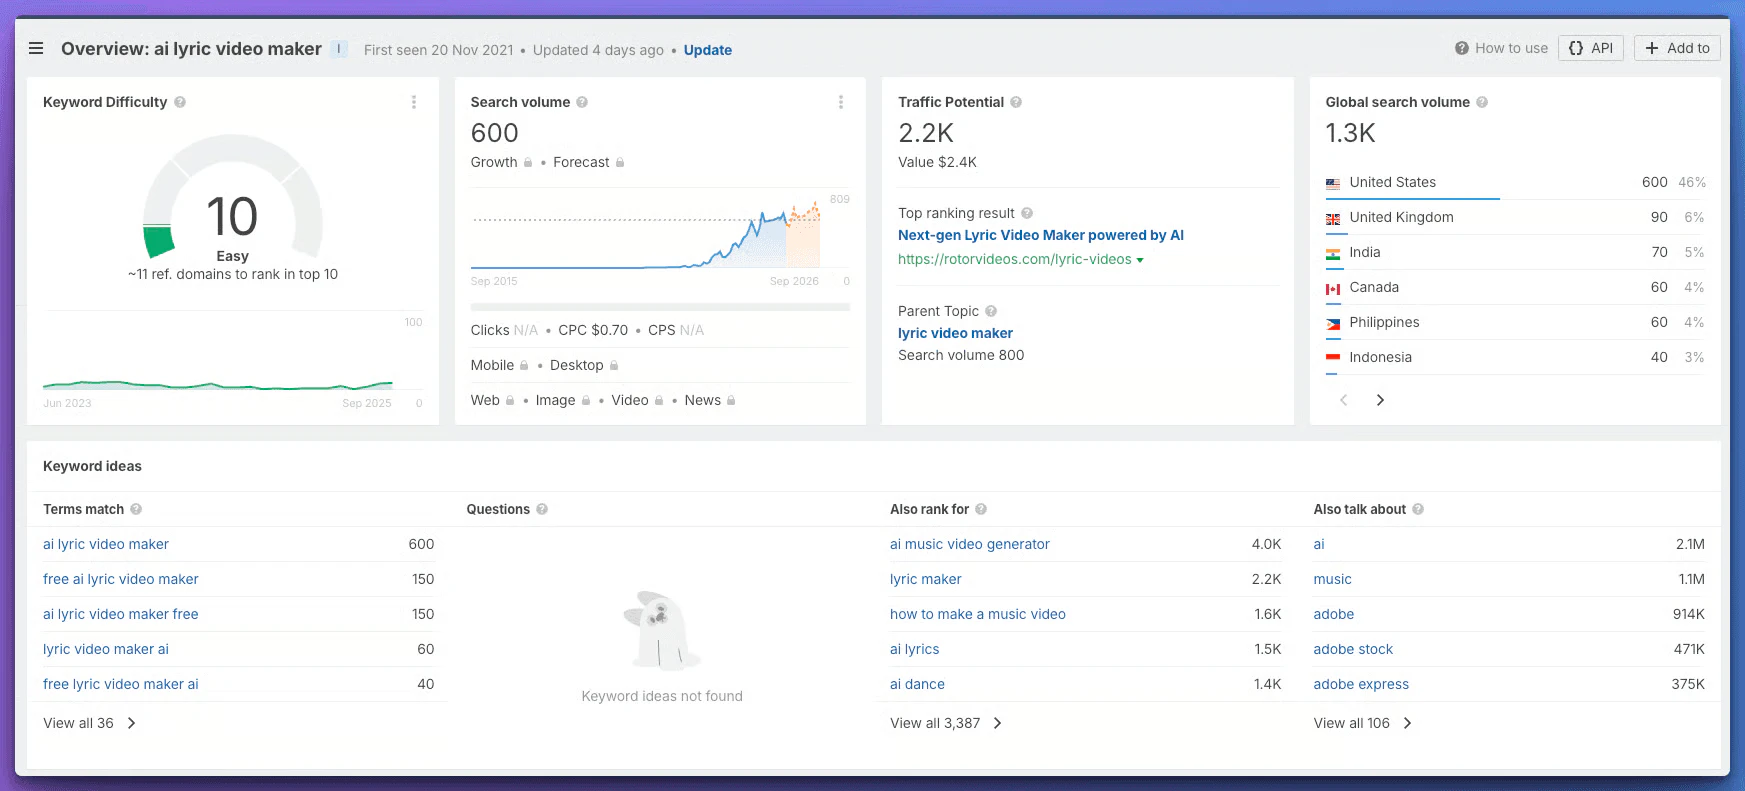Expand the rotorvideos.com URL dropdown arrow
Image resolution: width=1745 pixels, height=791 pixels.
[x=1140, y=260]
